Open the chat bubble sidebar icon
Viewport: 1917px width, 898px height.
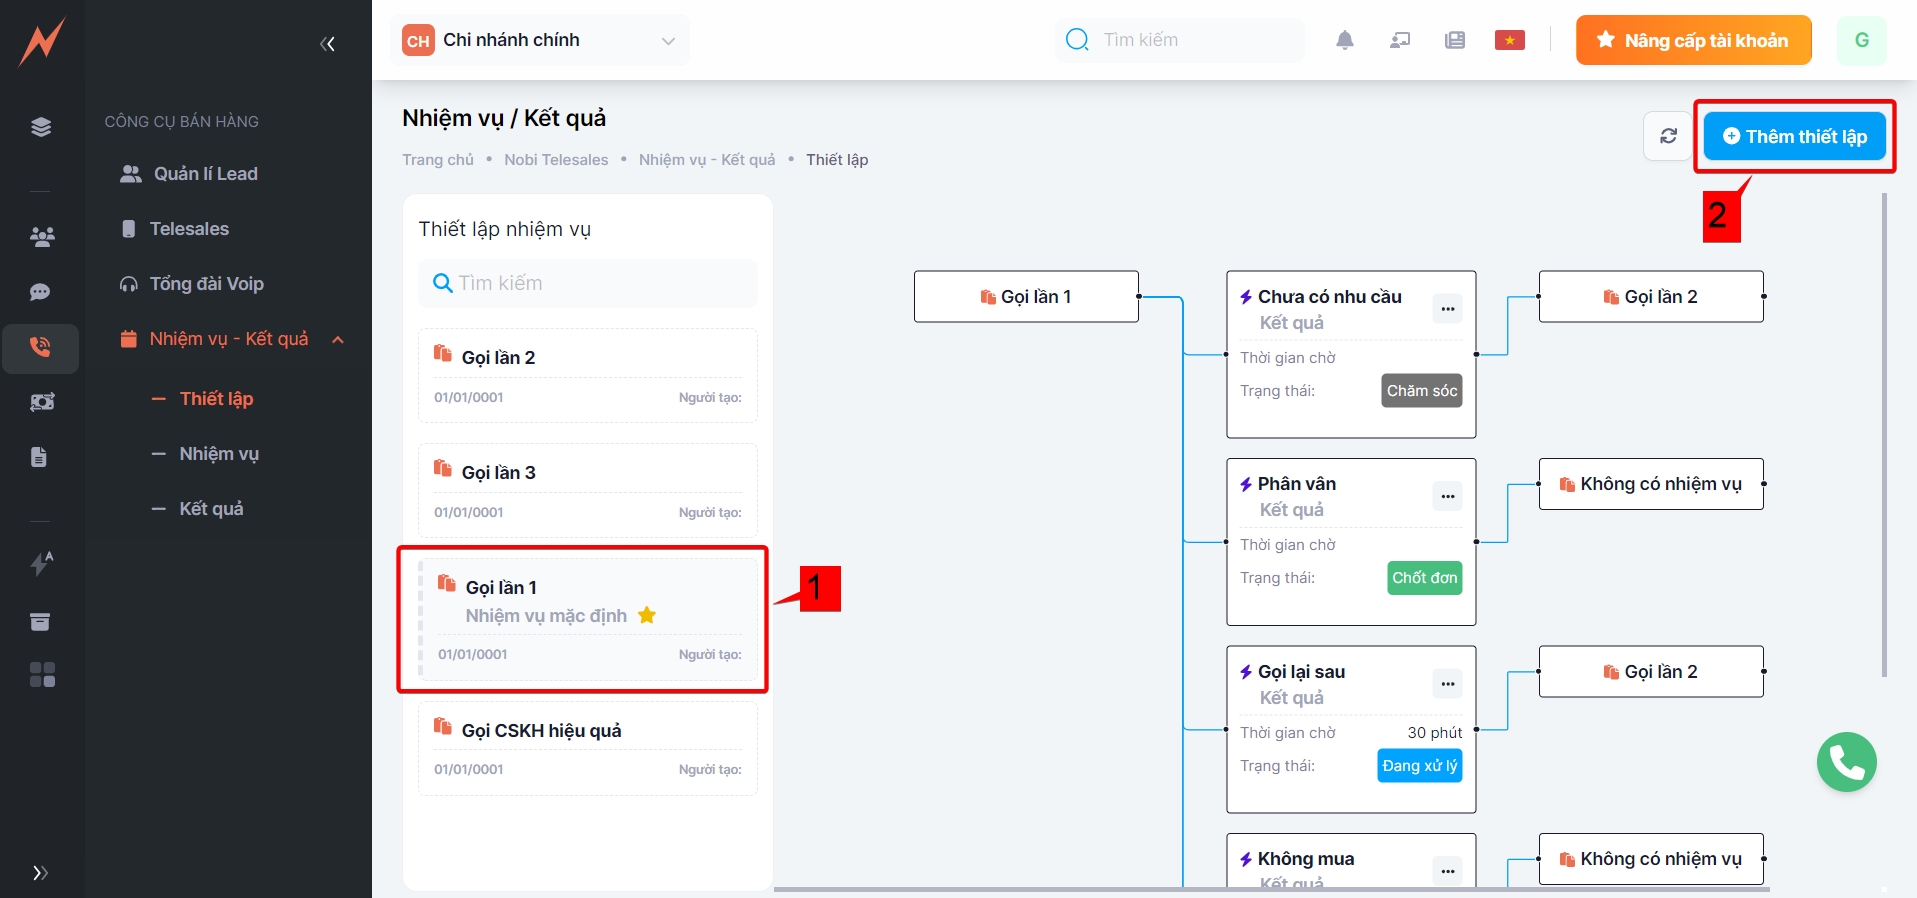40,292
